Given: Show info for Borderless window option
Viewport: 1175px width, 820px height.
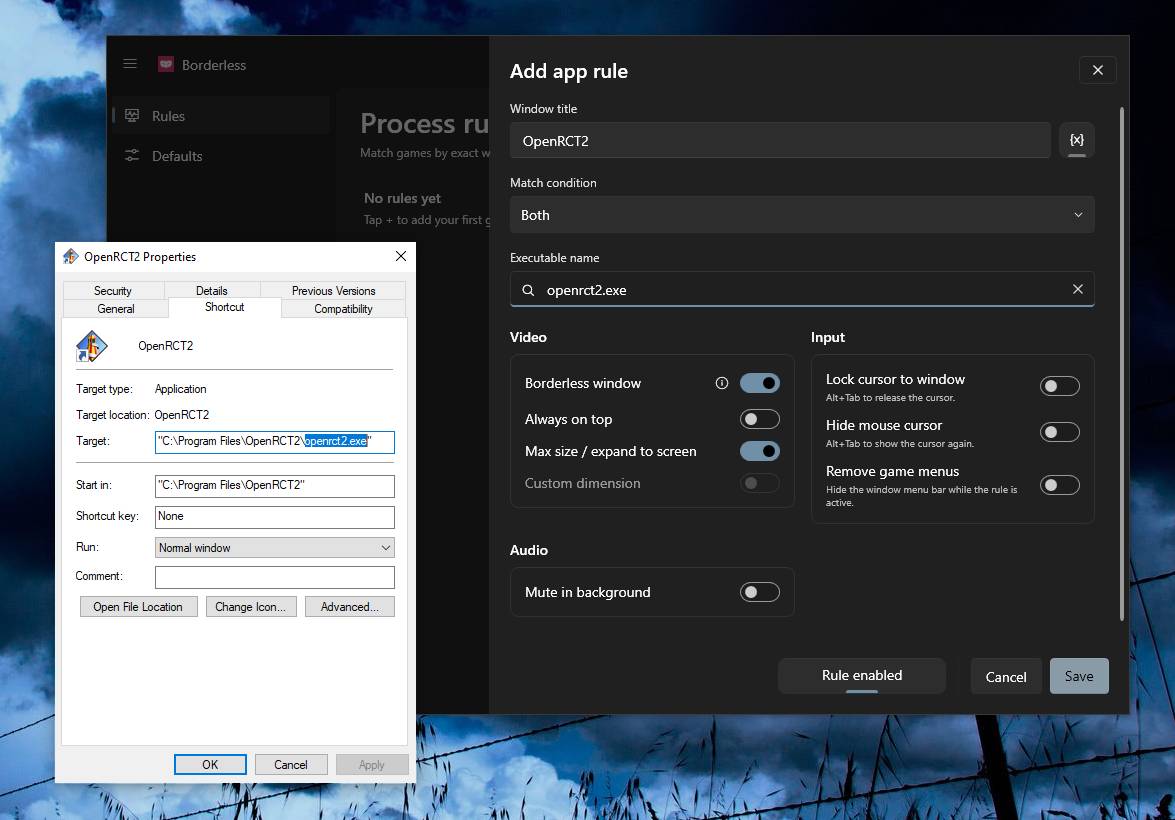Looking at the screenshot, I should (722, 383).
